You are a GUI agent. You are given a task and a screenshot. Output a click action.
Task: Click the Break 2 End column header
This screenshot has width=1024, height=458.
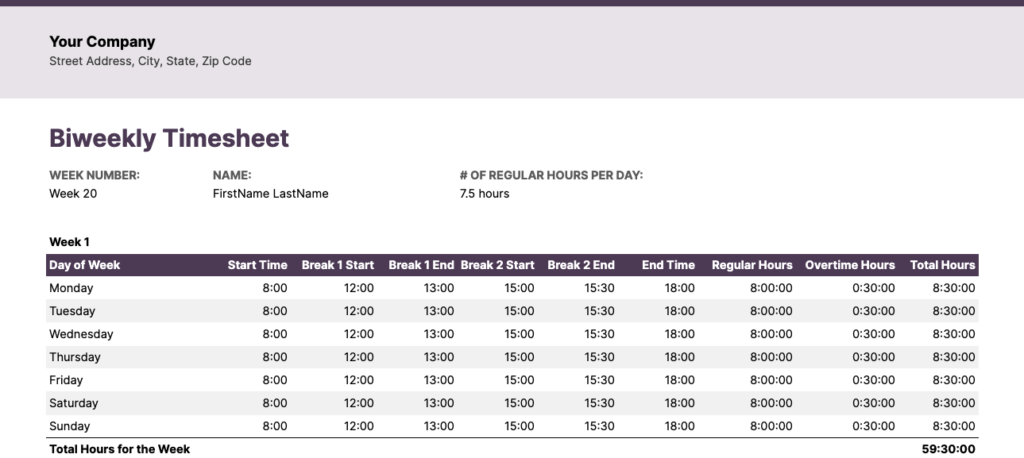(581, 265)
